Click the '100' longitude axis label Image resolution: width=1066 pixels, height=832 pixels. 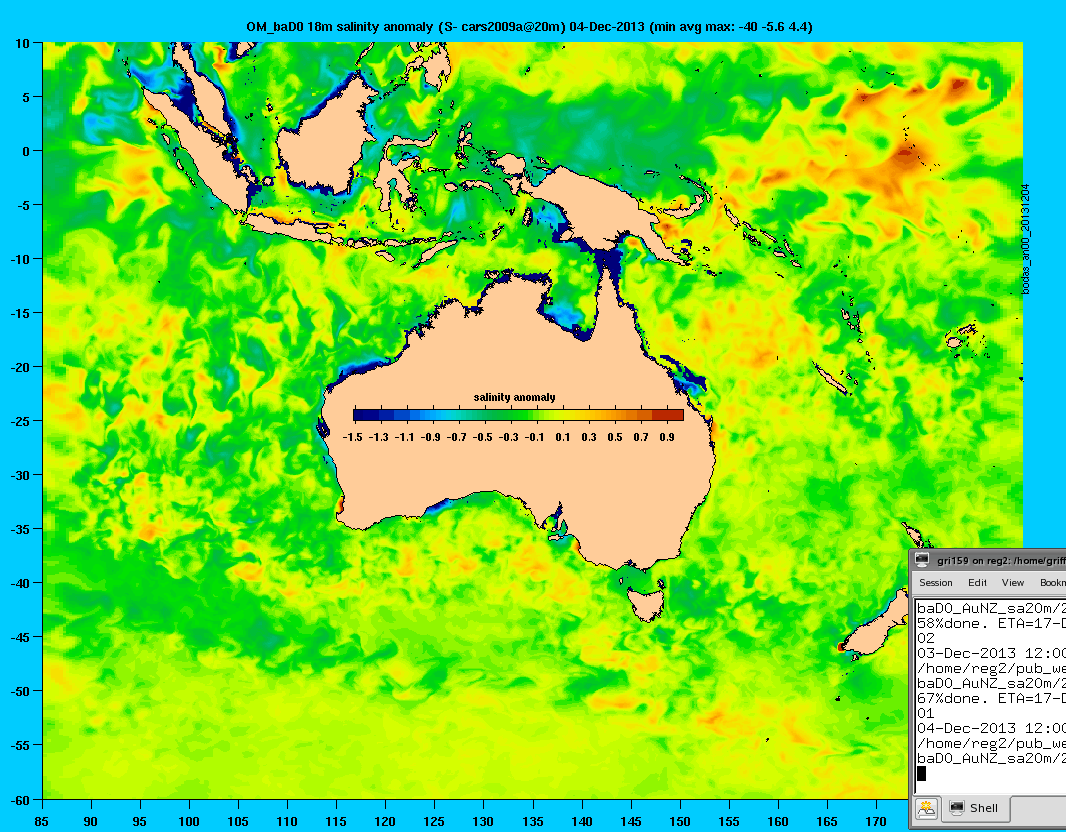pyautogui.click(x=188, y=821)
